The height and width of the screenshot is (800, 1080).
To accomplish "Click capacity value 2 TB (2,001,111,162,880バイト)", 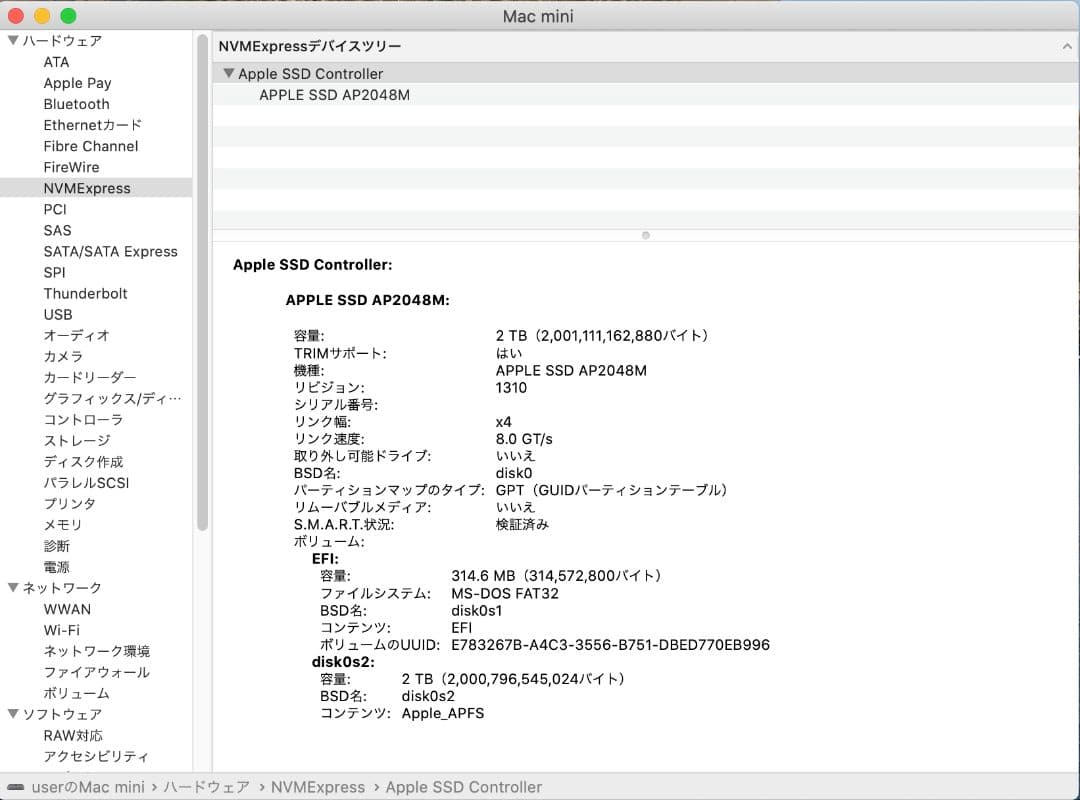I will 603,336.
